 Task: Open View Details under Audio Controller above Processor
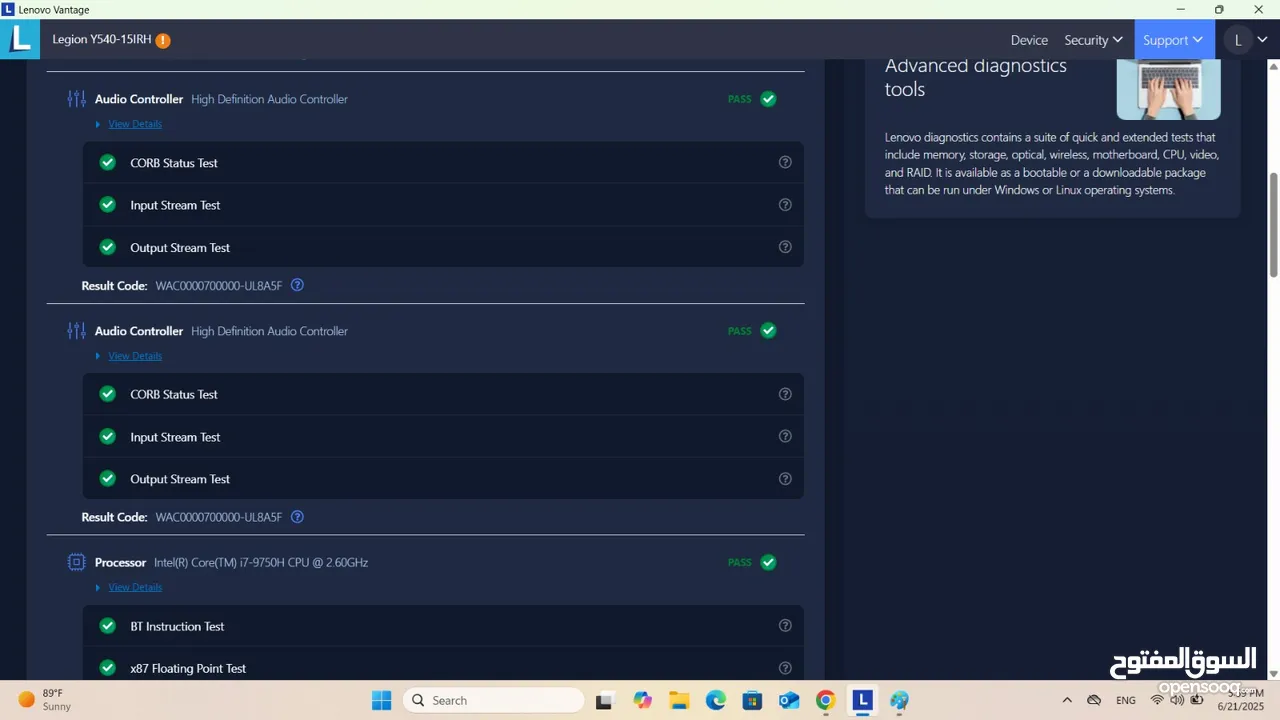coord(135,356)
